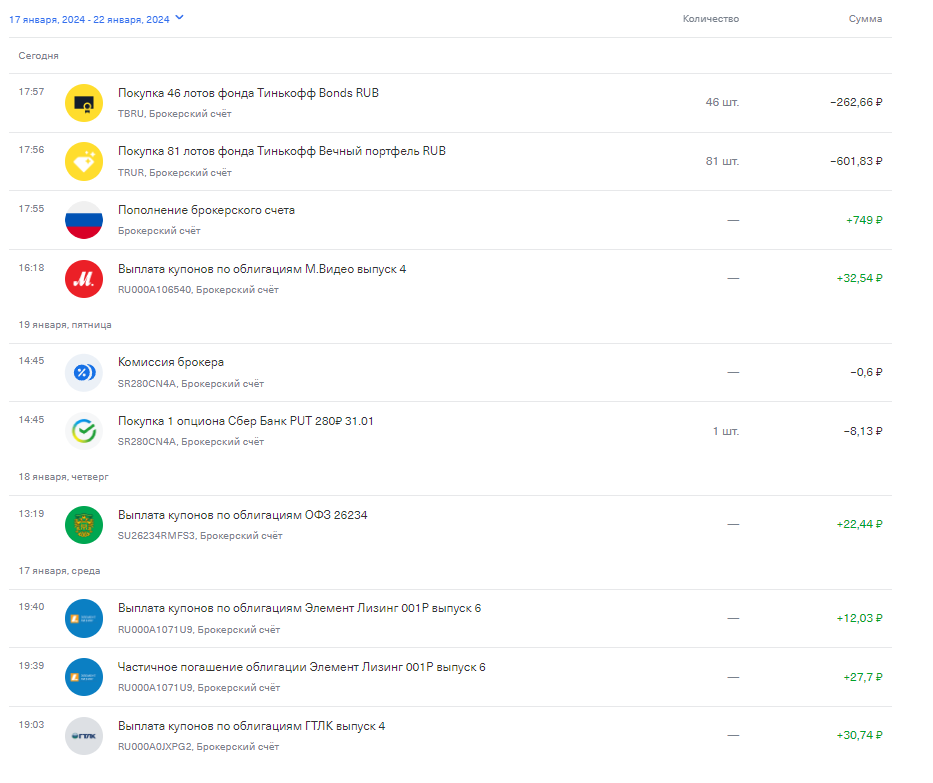
Task: Click the broker commission icon
Action: point(84,371)
